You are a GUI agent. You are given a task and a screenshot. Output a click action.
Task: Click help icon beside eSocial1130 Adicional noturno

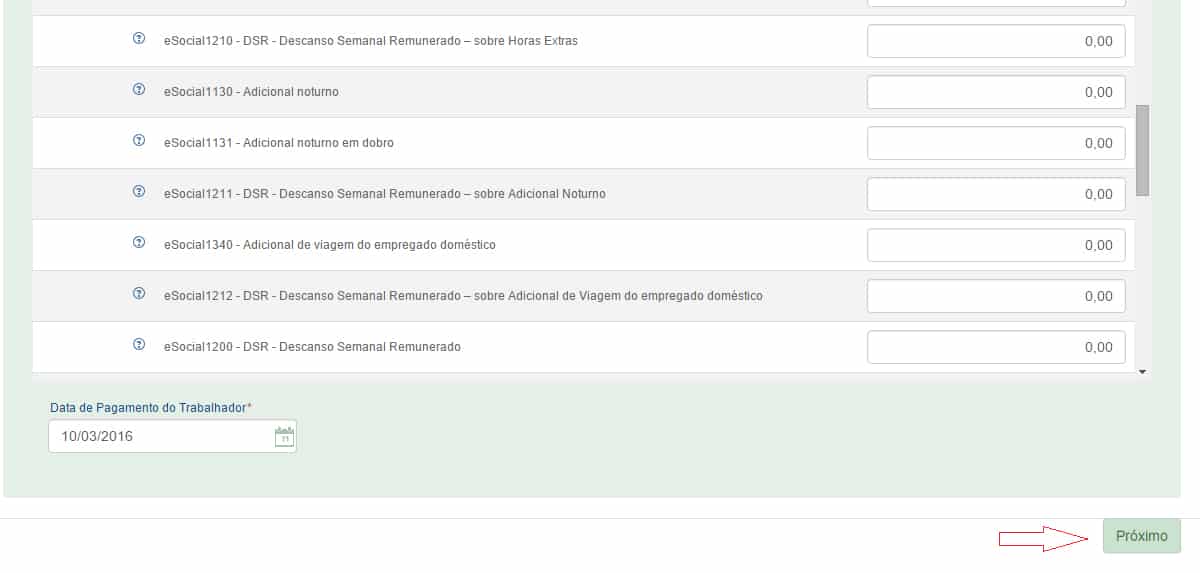pos(139,91)
